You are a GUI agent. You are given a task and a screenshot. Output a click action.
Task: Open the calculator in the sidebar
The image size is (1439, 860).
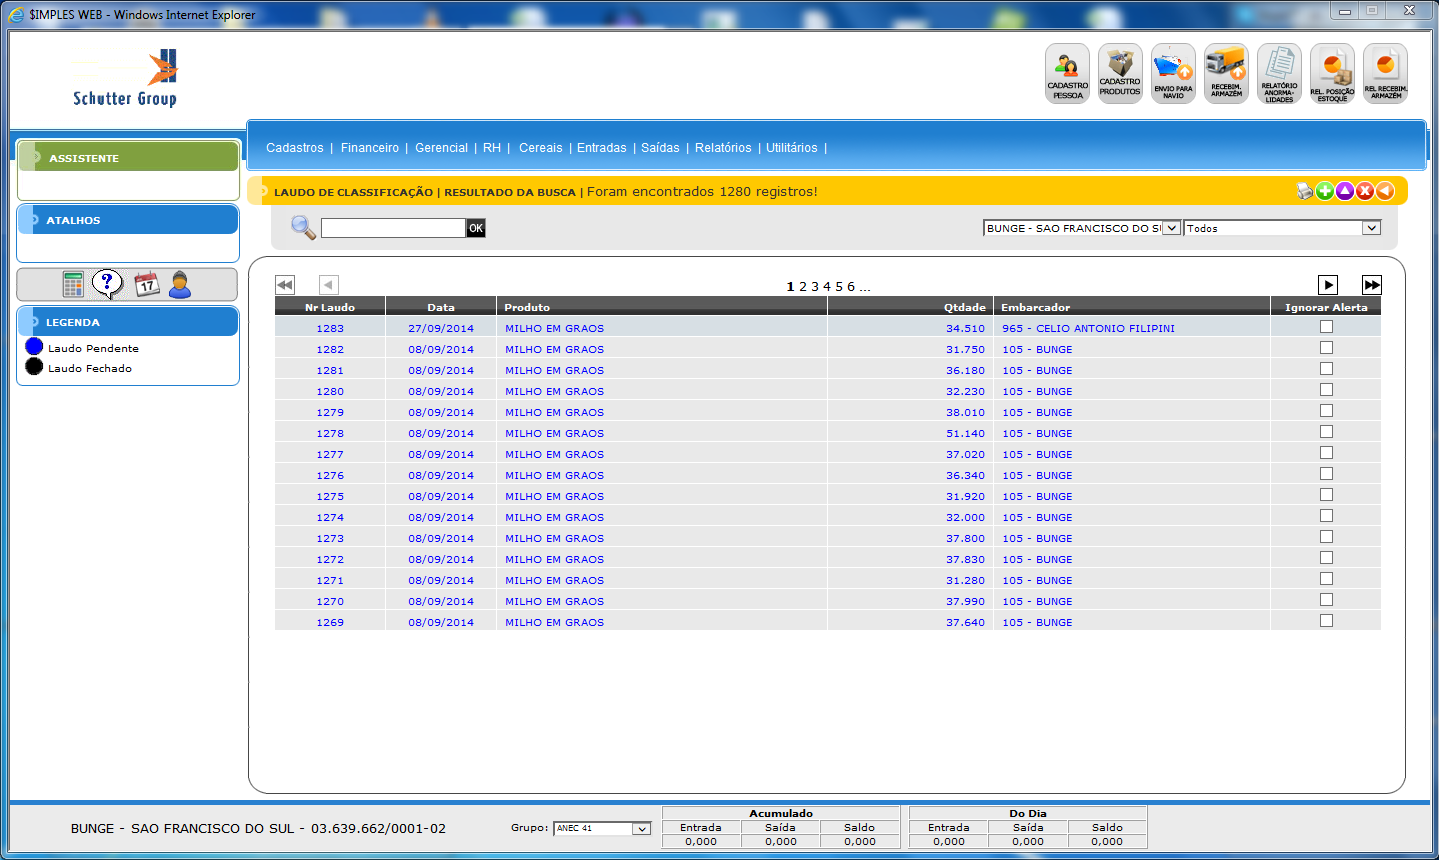(x=73, y=285)
